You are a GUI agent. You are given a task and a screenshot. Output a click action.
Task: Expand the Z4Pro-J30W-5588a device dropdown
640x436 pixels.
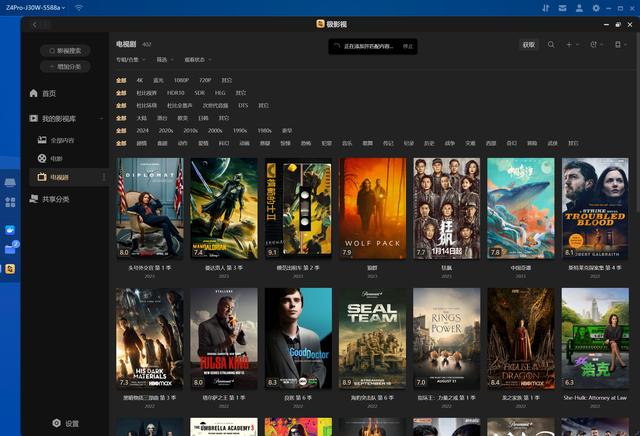[35, 8]
